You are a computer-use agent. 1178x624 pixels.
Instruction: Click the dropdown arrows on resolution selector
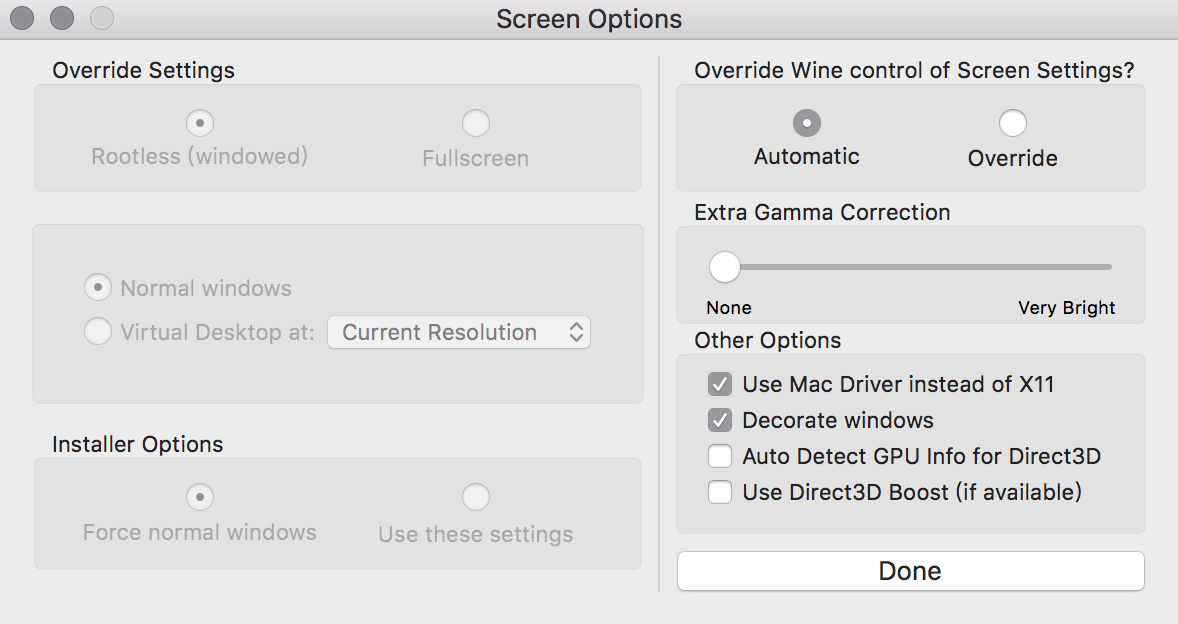pyautogui.click(x=576, y=332)
